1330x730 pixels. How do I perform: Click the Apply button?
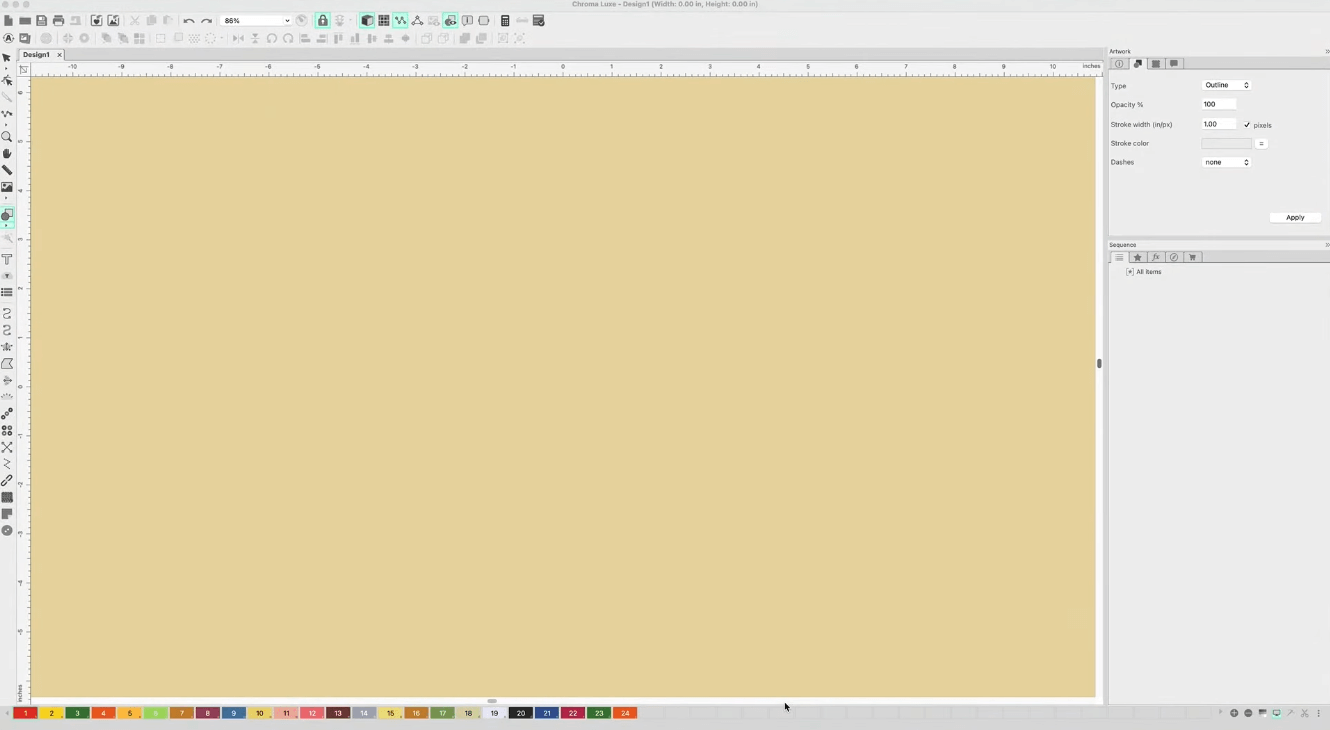tap(1295, 217)
